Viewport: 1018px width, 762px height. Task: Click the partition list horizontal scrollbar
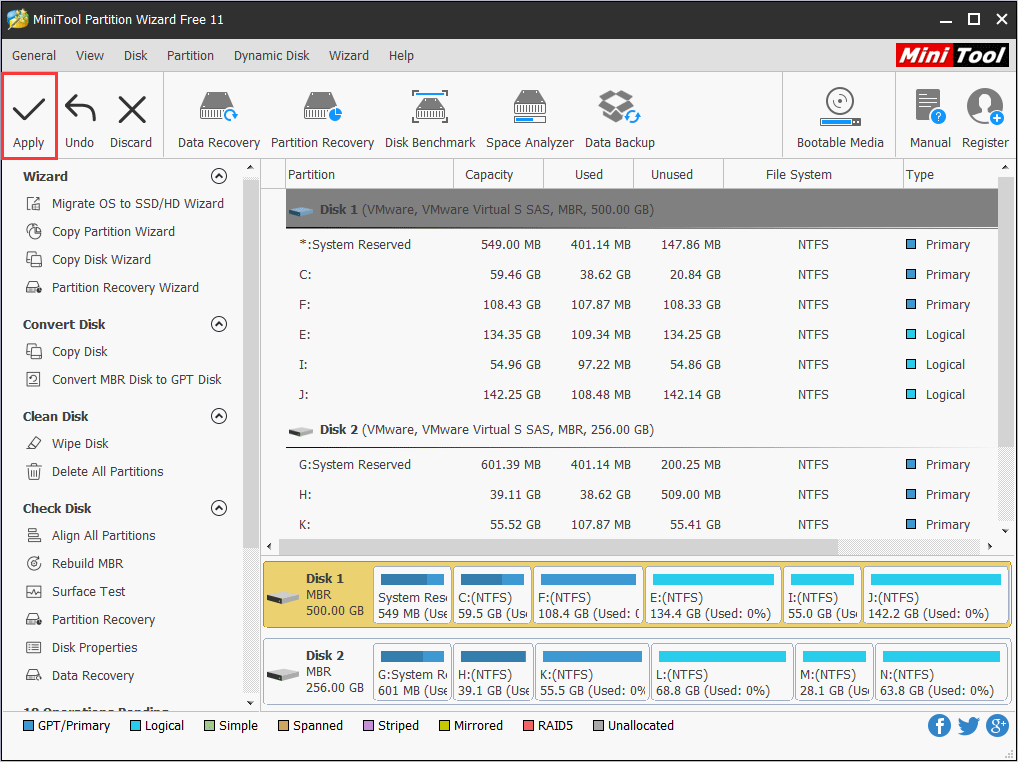coord(558,547)
